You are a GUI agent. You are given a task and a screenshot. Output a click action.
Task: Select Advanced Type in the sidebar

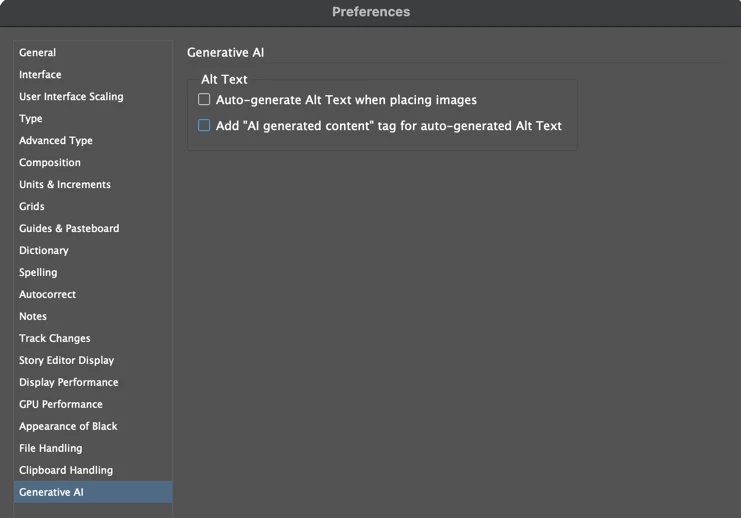point(56,141)
